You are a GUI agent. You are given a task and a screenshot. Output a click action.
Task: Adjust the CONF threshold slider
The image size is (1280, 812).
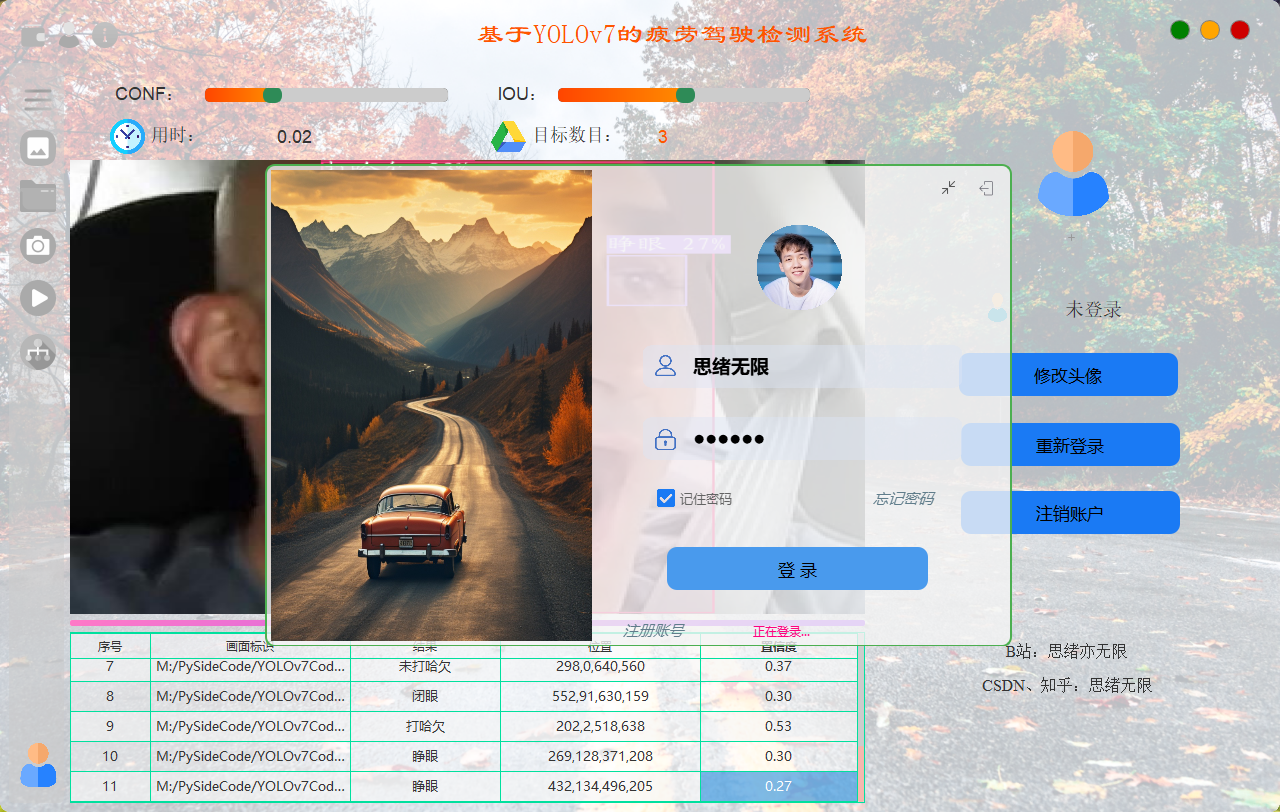326,95
